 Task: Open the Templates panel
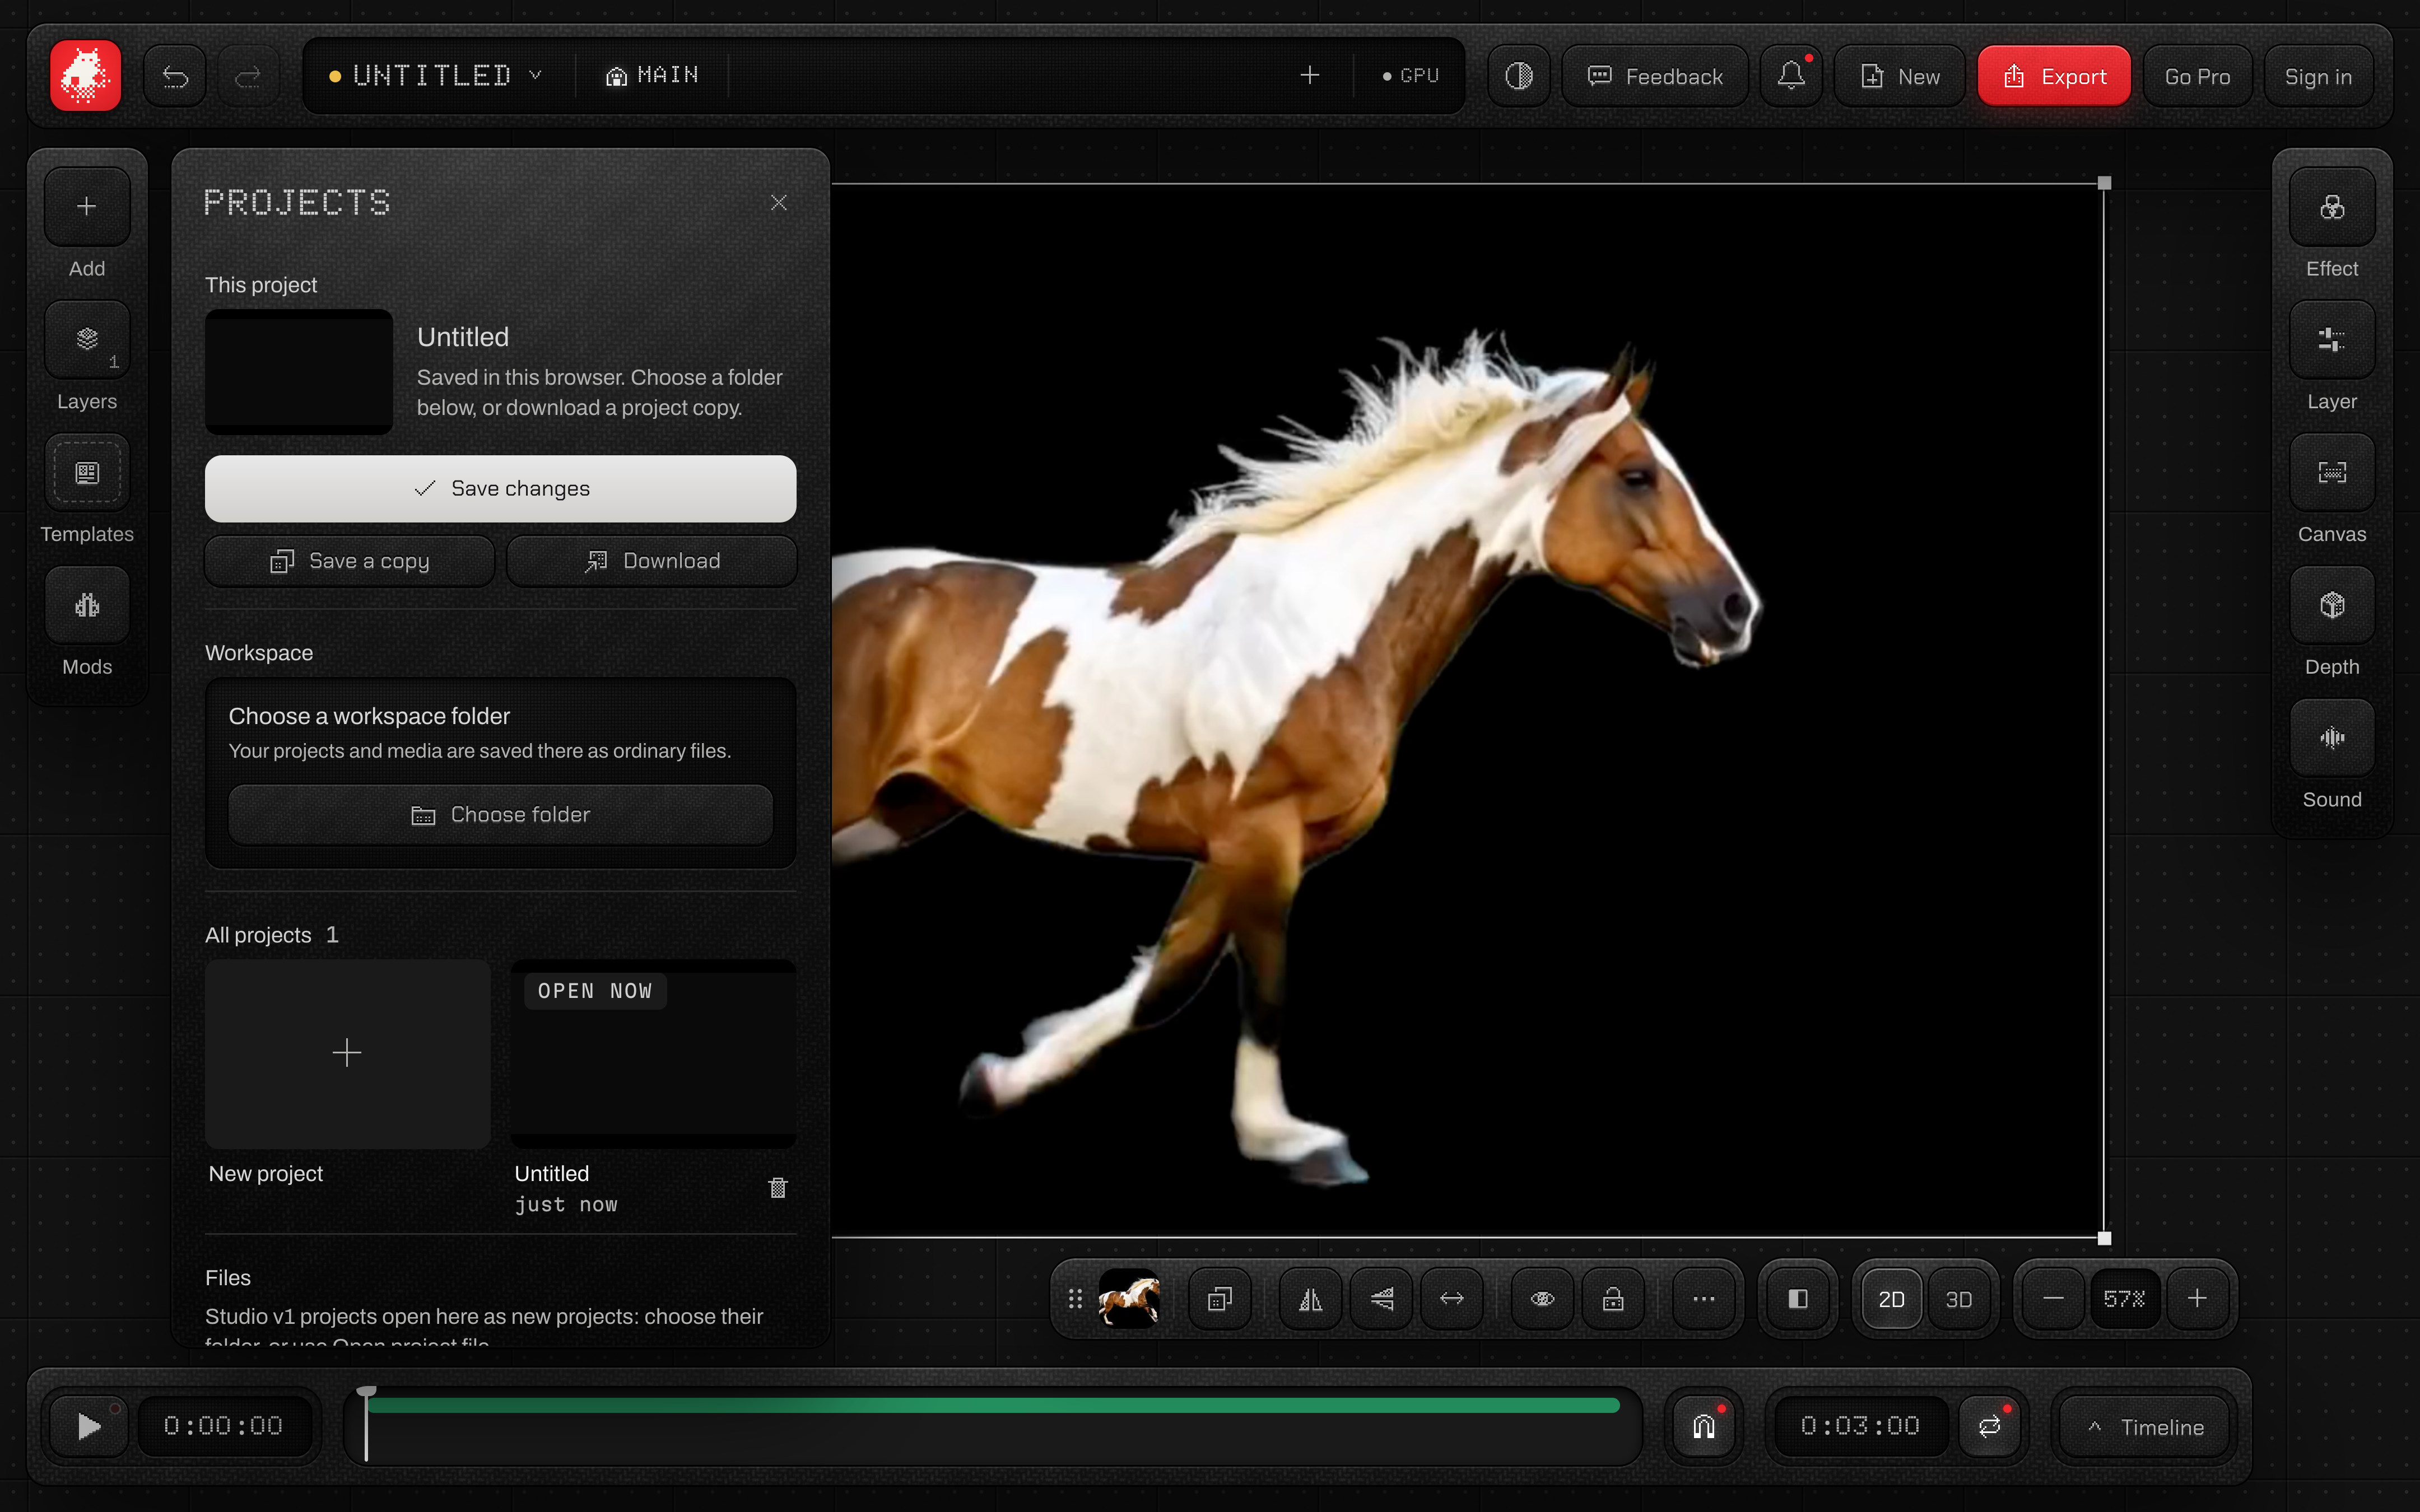(87, 473)
